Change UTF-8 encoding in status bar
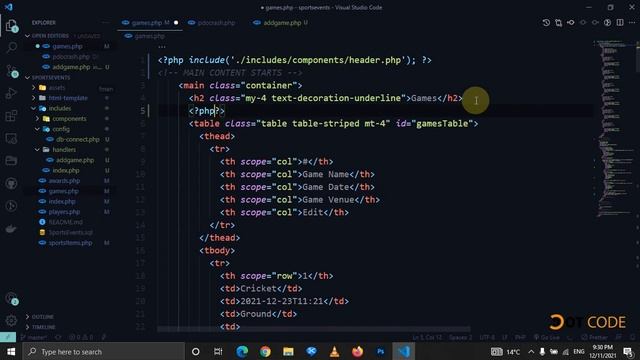640x360 pixels. pos(487,337)
